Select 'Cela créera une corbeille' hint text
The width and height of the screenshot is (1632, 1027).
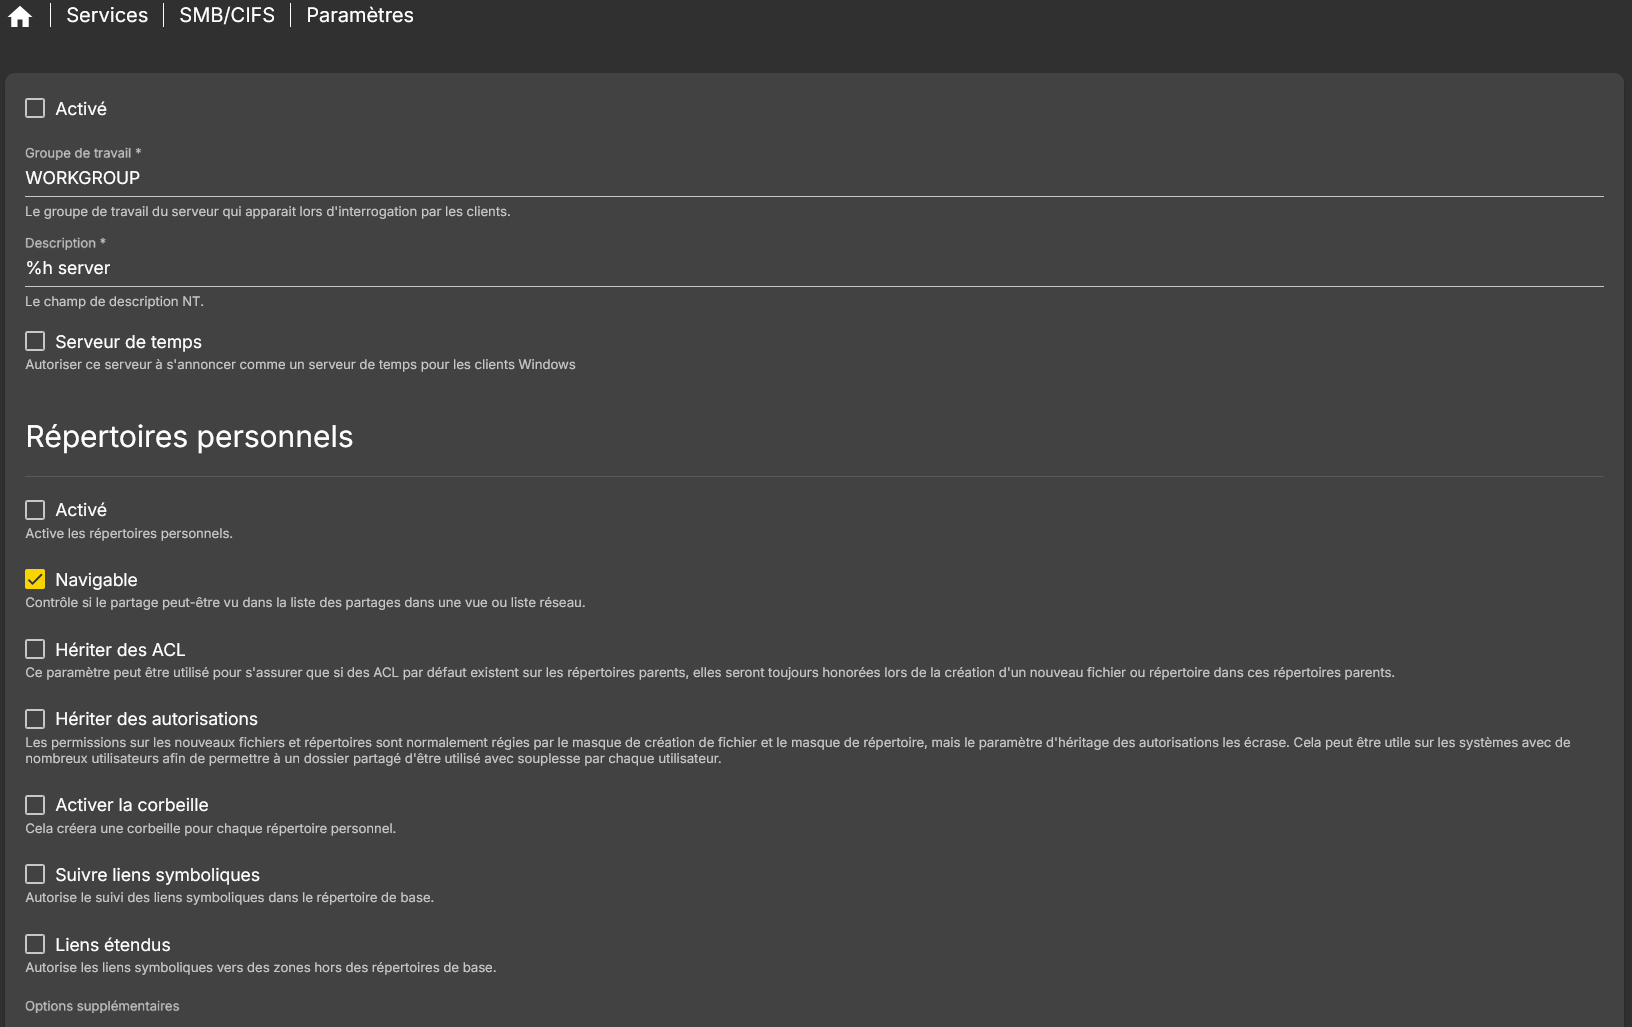[x=210, y=828]
